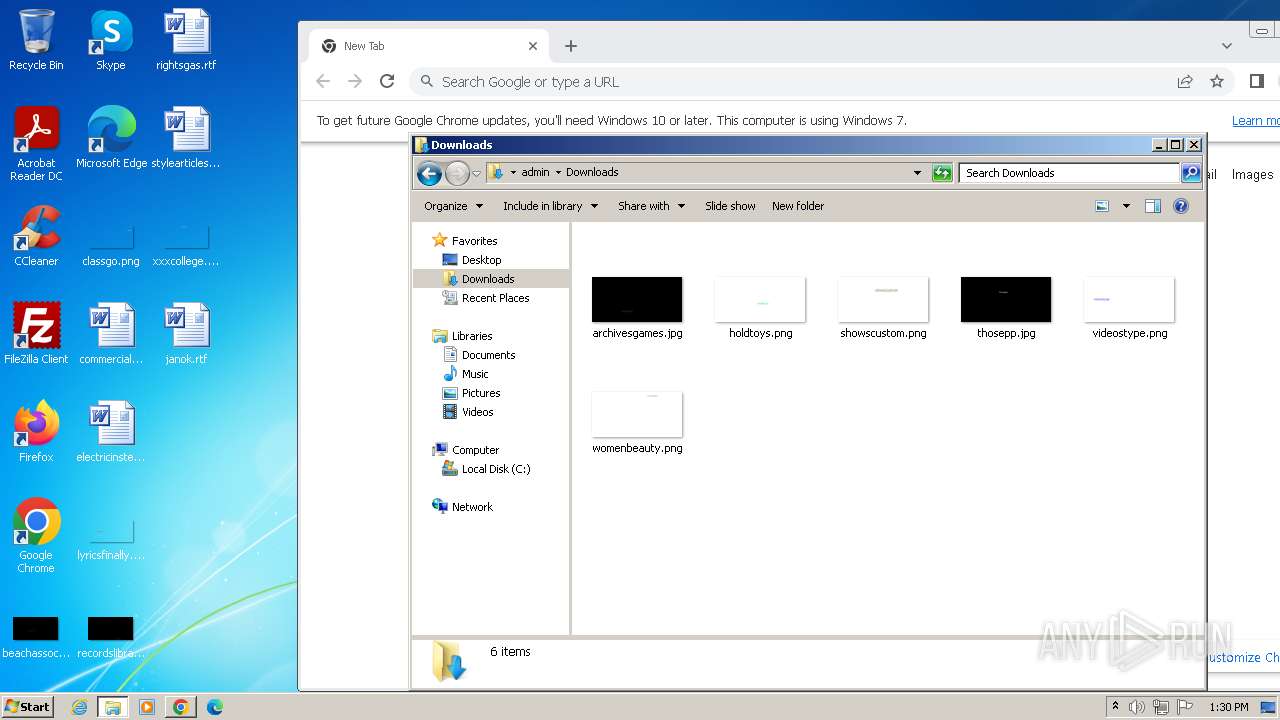Open a new Chrome tab
Viewport: 1280px width, 720px height.
point(571,46)
